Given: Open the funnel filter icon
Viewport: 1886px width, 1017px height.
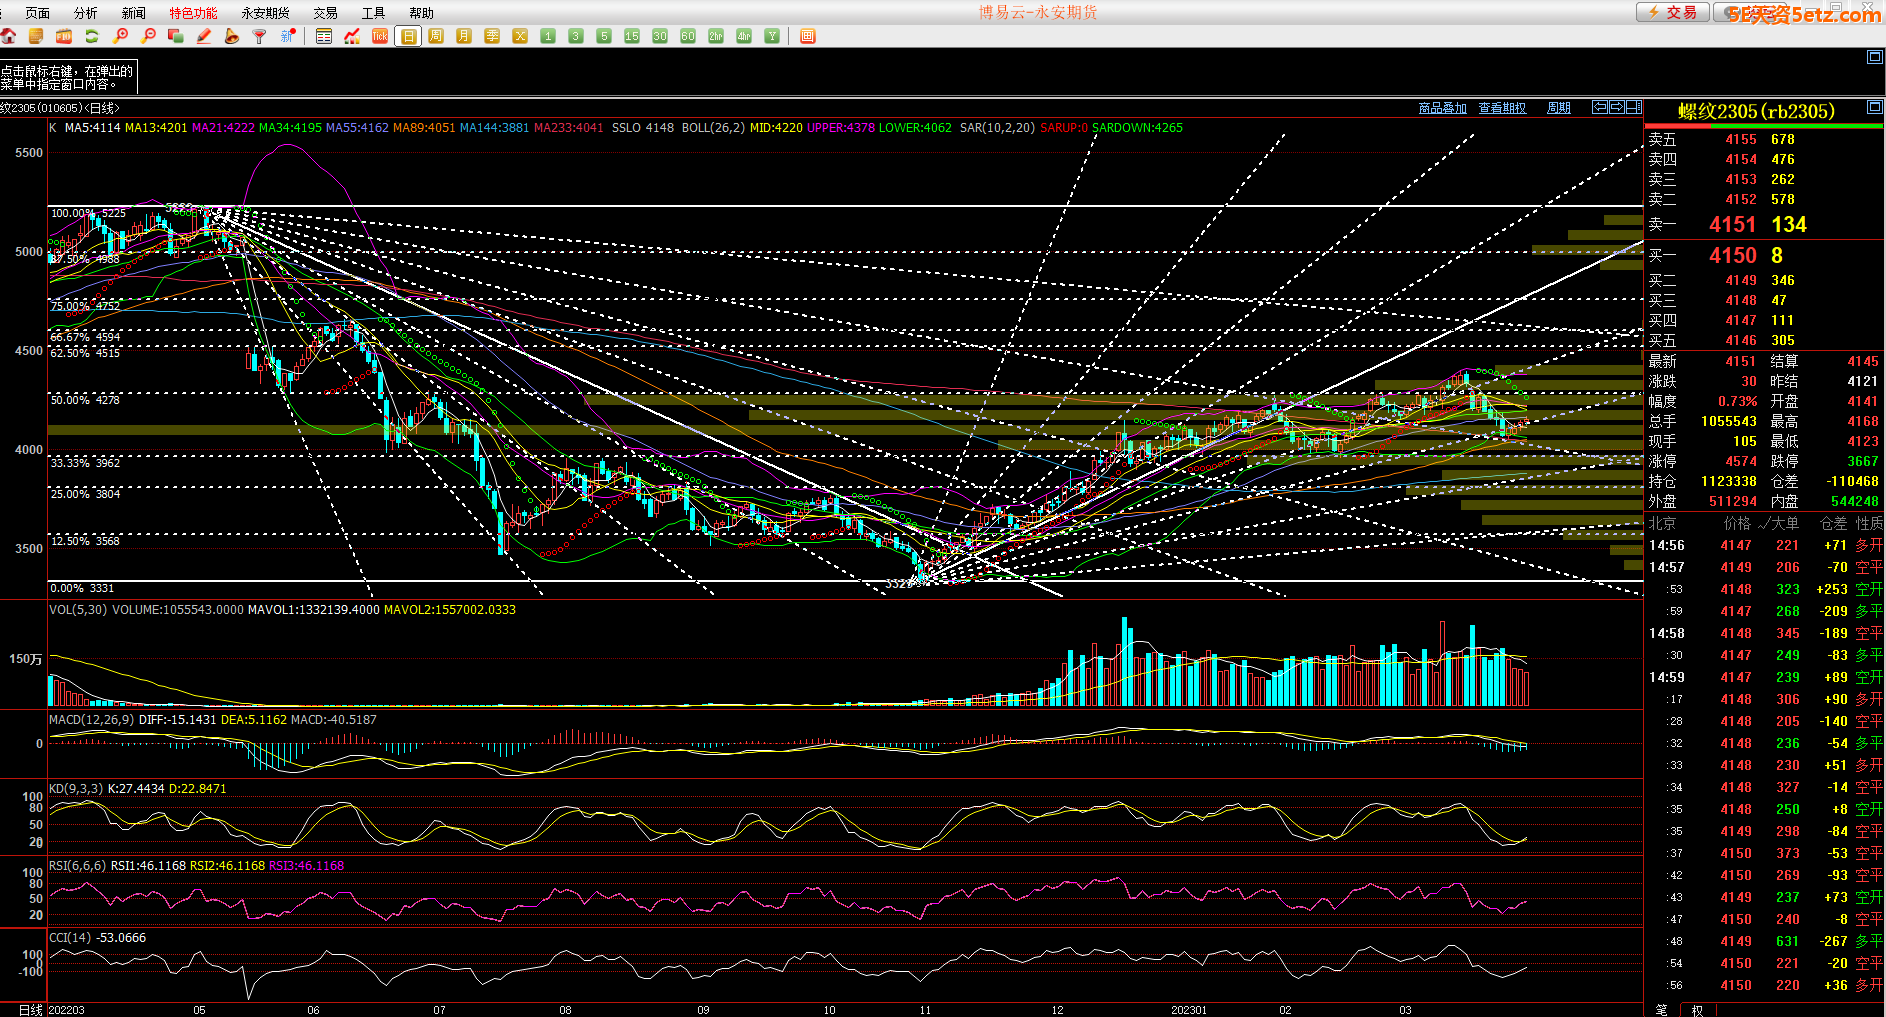Looking at the screenshot, I should (x=260, y=36).
